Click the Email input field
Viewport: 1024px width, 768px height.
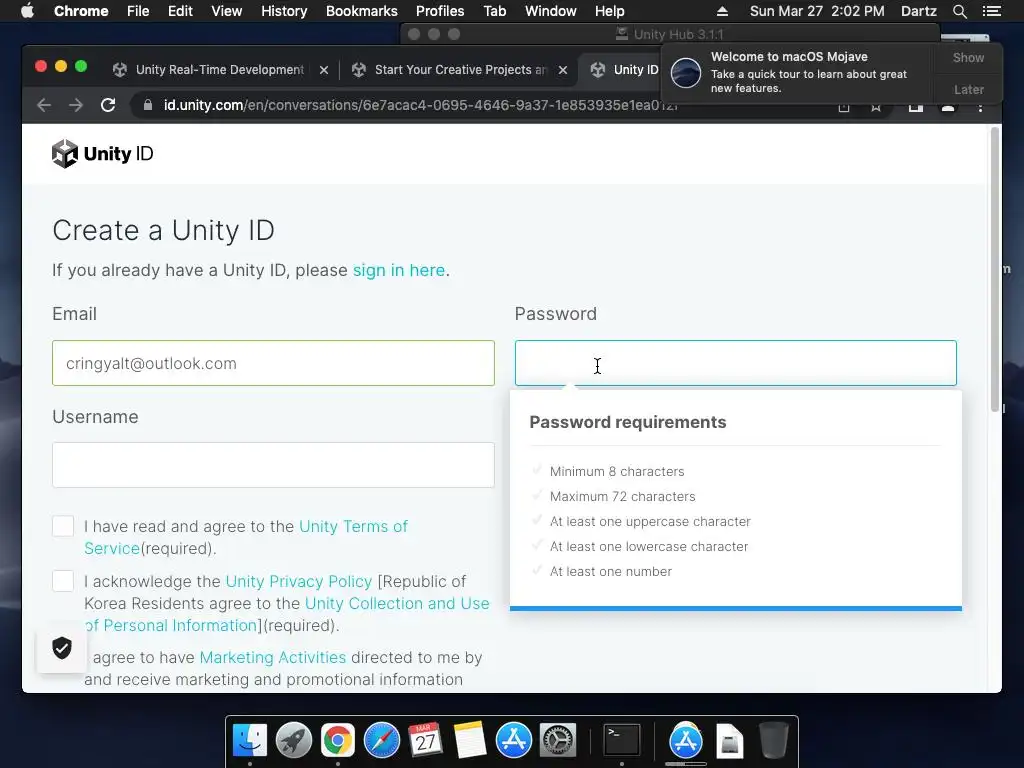pyautogui.click(x=273, y=363)
